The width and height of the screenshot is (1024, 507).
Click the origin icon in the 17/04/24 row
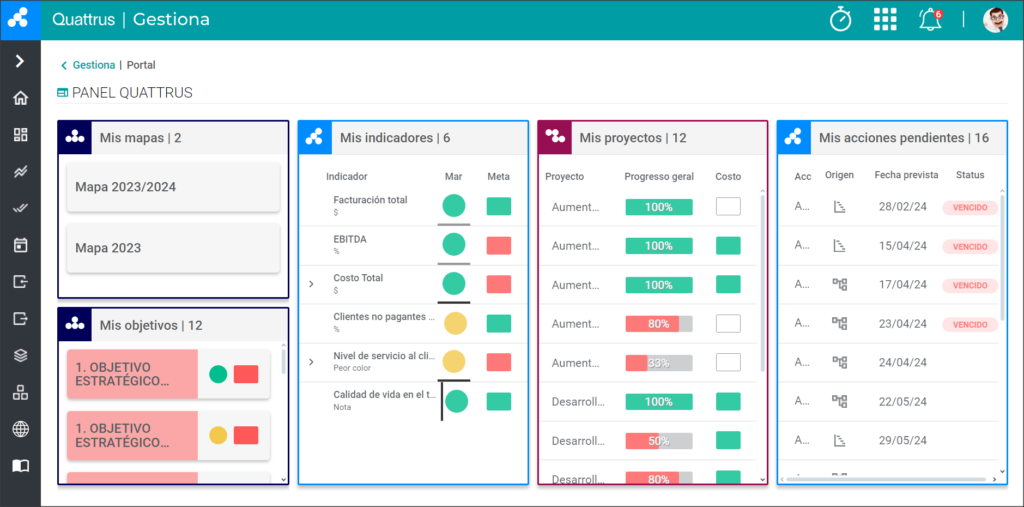840,285
